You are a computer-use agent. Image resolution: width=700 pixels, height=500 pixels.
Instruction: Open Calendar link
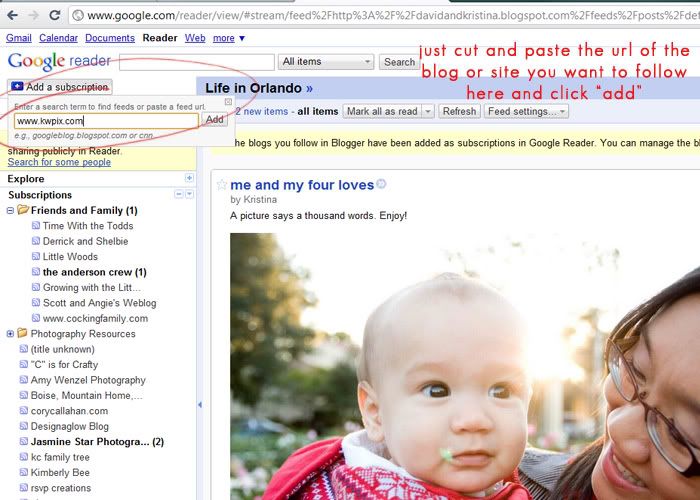[58, 38]
